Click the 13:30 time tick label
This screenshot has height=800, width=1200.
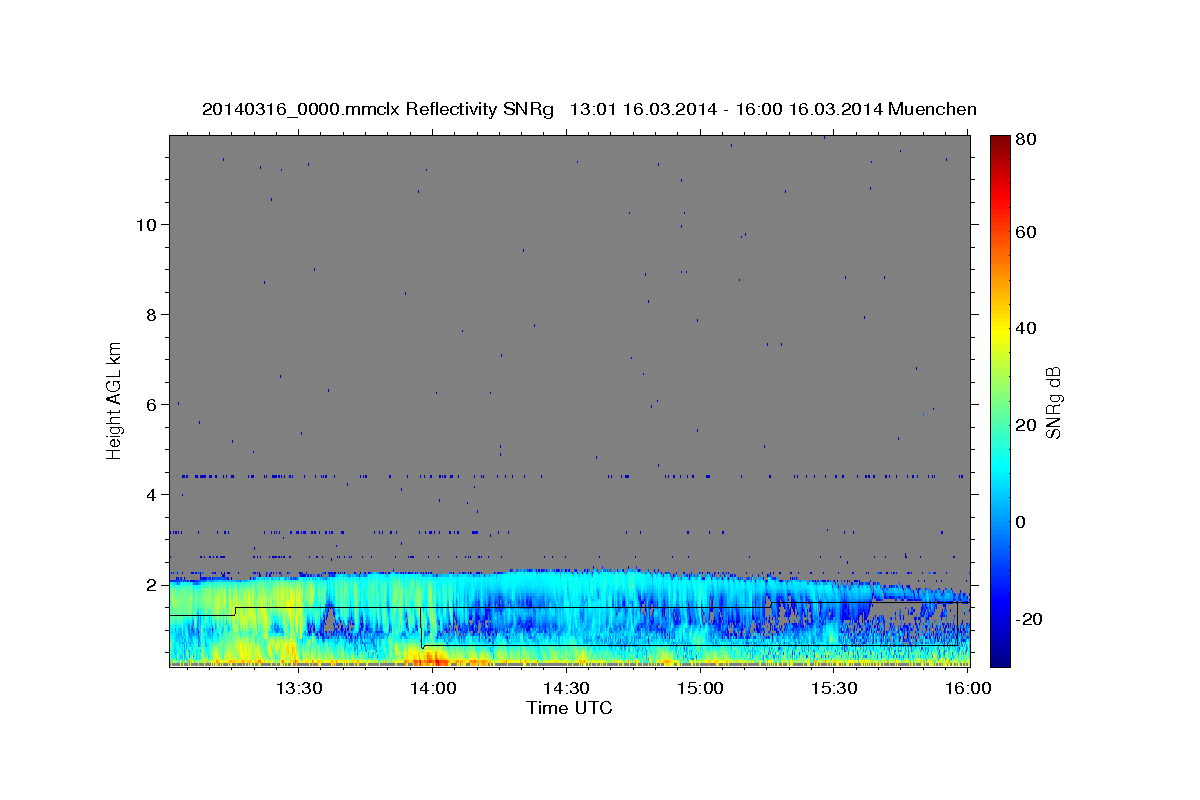(x=298, y=689)
